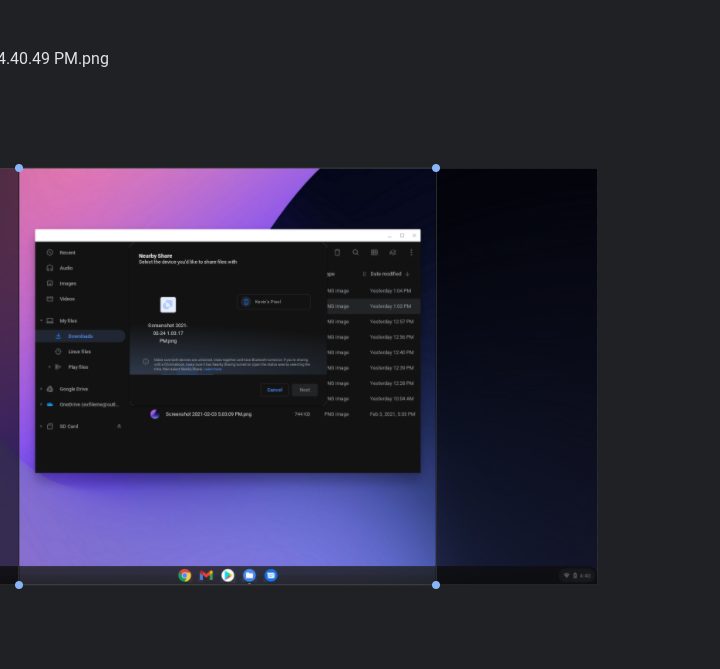Open the status tray with clock and battery
This screenshot has width=720, height=669.
click(x=577, y=576)
